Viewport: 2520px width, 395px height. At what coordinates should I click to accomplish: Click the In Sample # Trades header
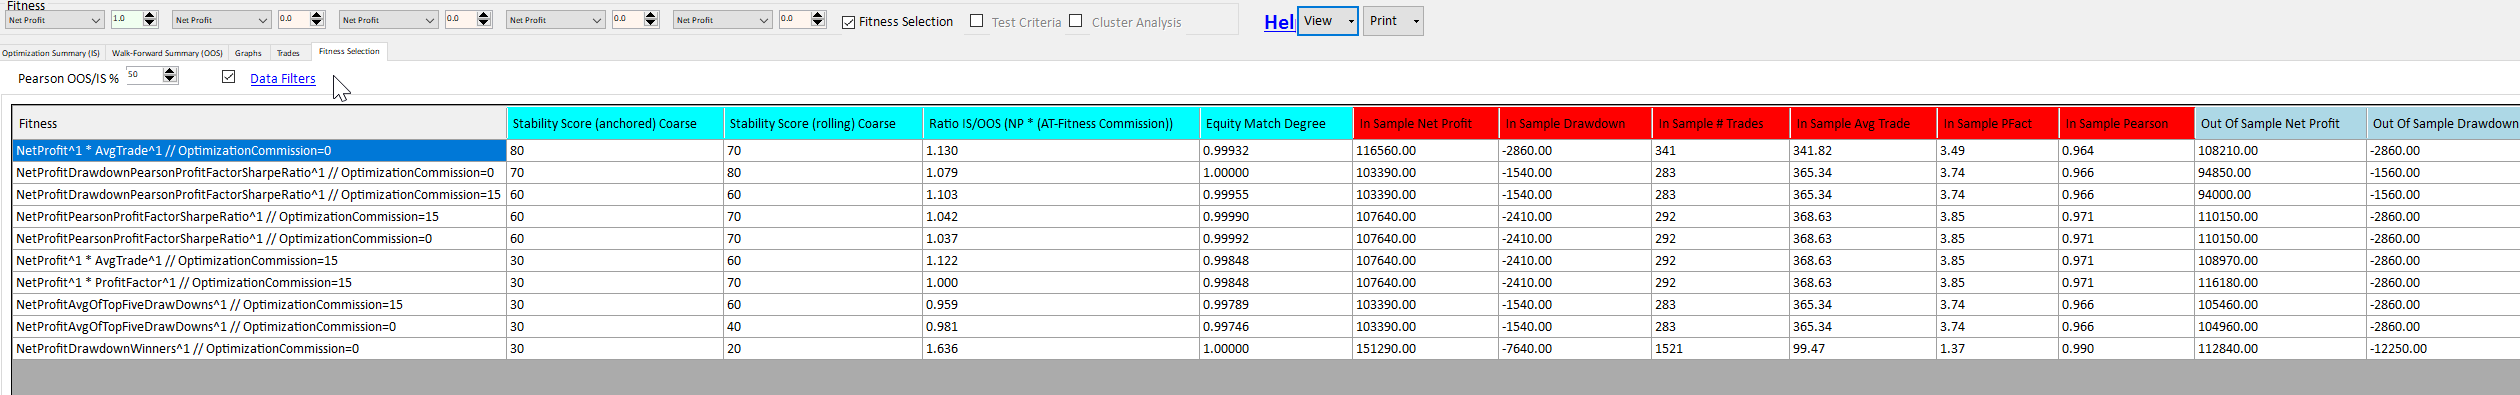tap(1721, 123)
